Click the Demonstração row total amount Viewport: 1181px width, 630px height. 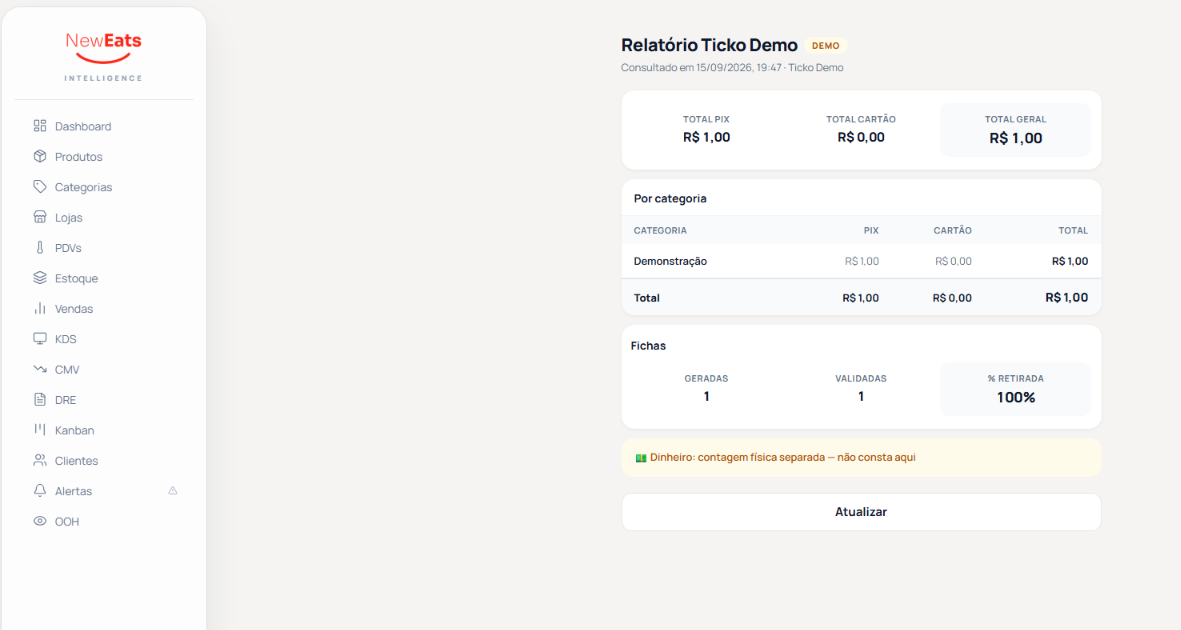pyautogui.click(x=1070, y=261)
